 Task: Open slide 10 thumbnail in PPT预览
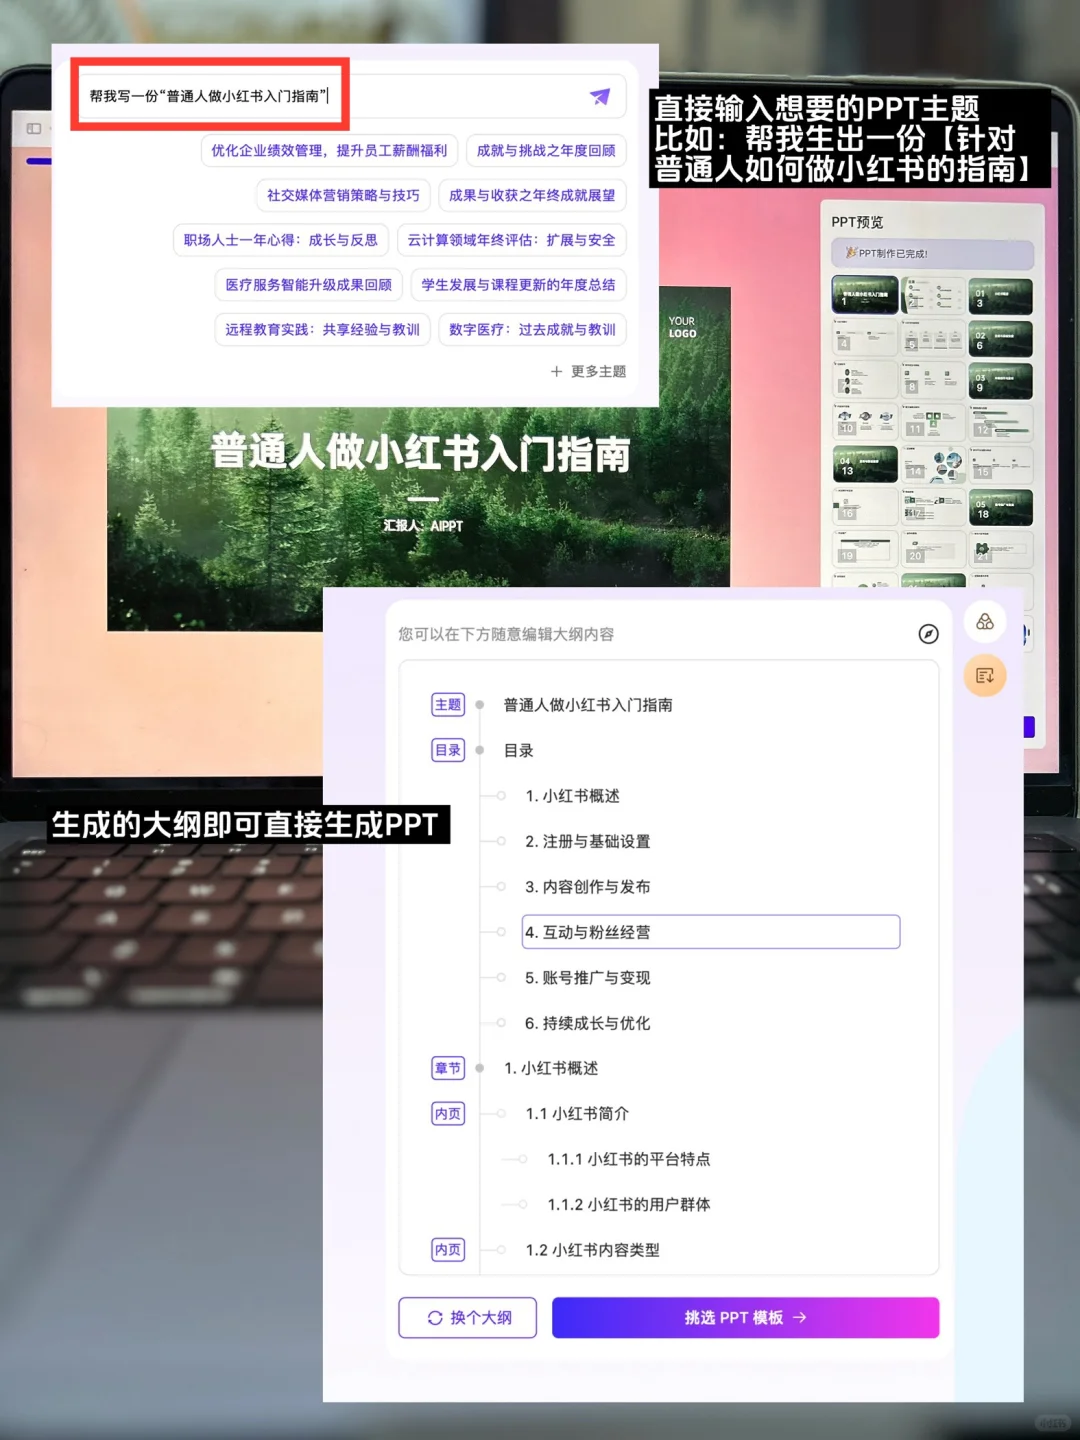(x=864, y=422)
